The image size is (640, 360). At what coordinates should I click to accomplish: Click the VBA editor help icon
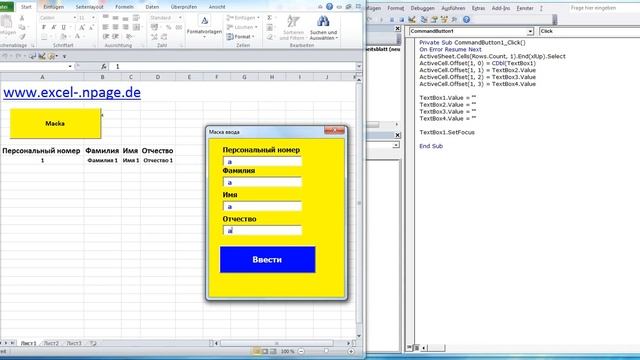pos(466,19)
